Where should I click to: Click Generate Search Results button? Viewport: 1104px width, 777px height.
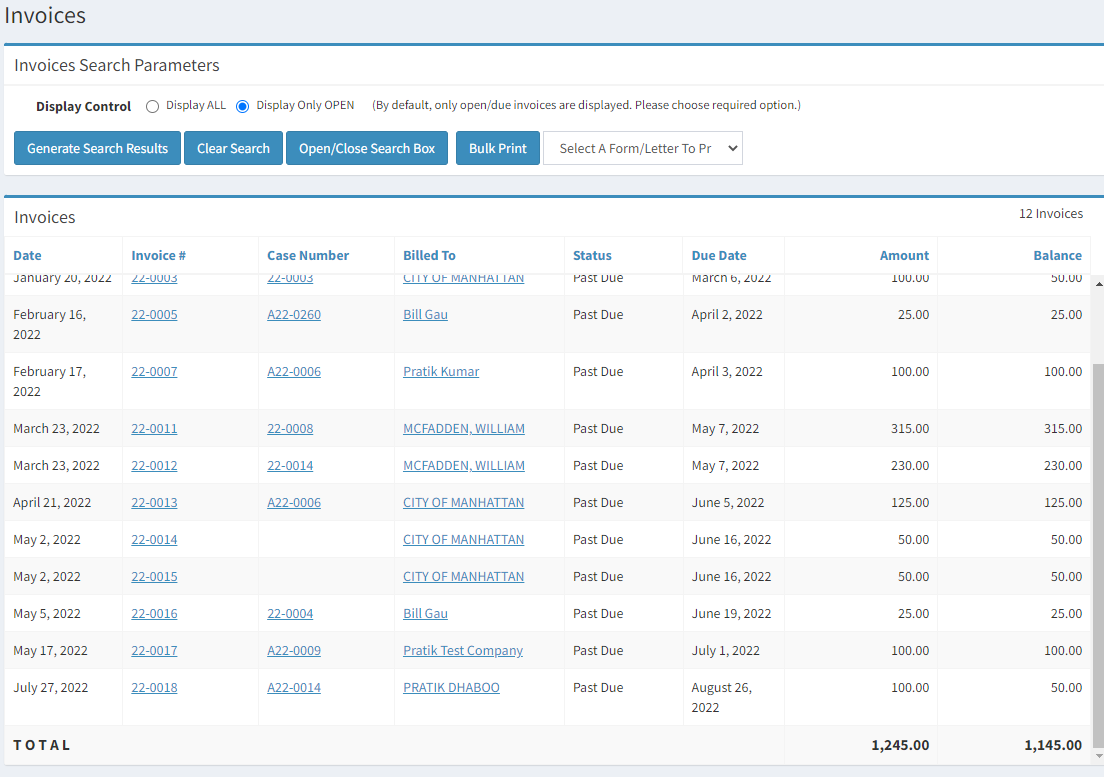(x=97, y=149)
